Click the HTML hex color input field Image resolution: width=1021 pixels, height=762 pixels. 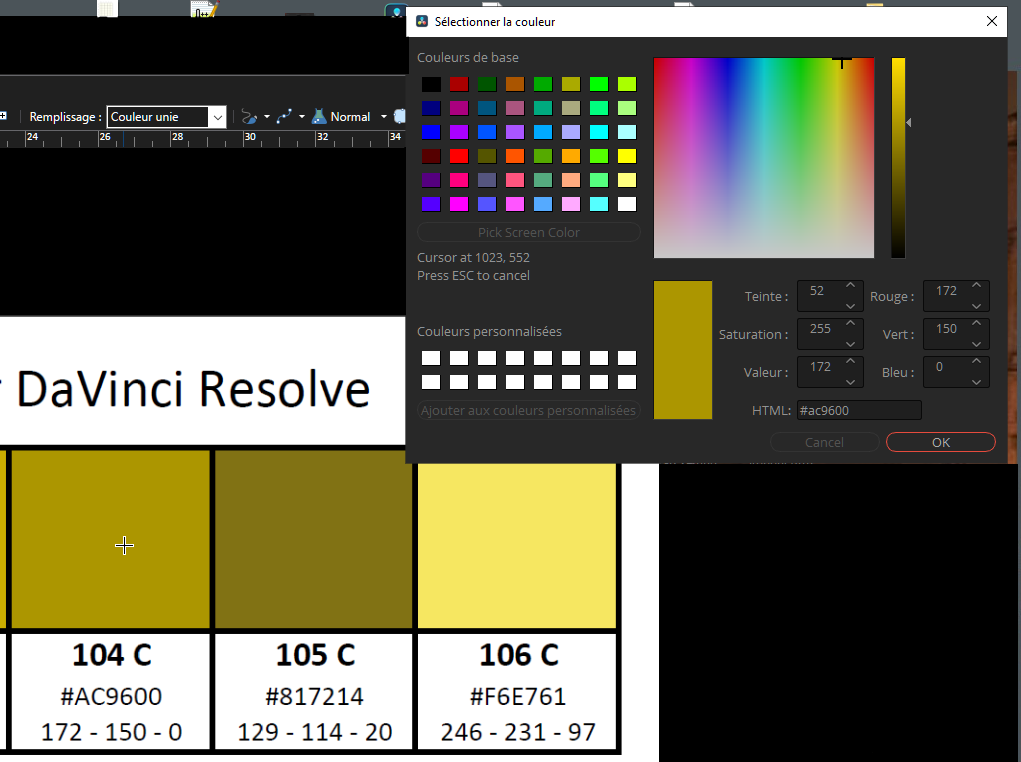pos(858,410)
